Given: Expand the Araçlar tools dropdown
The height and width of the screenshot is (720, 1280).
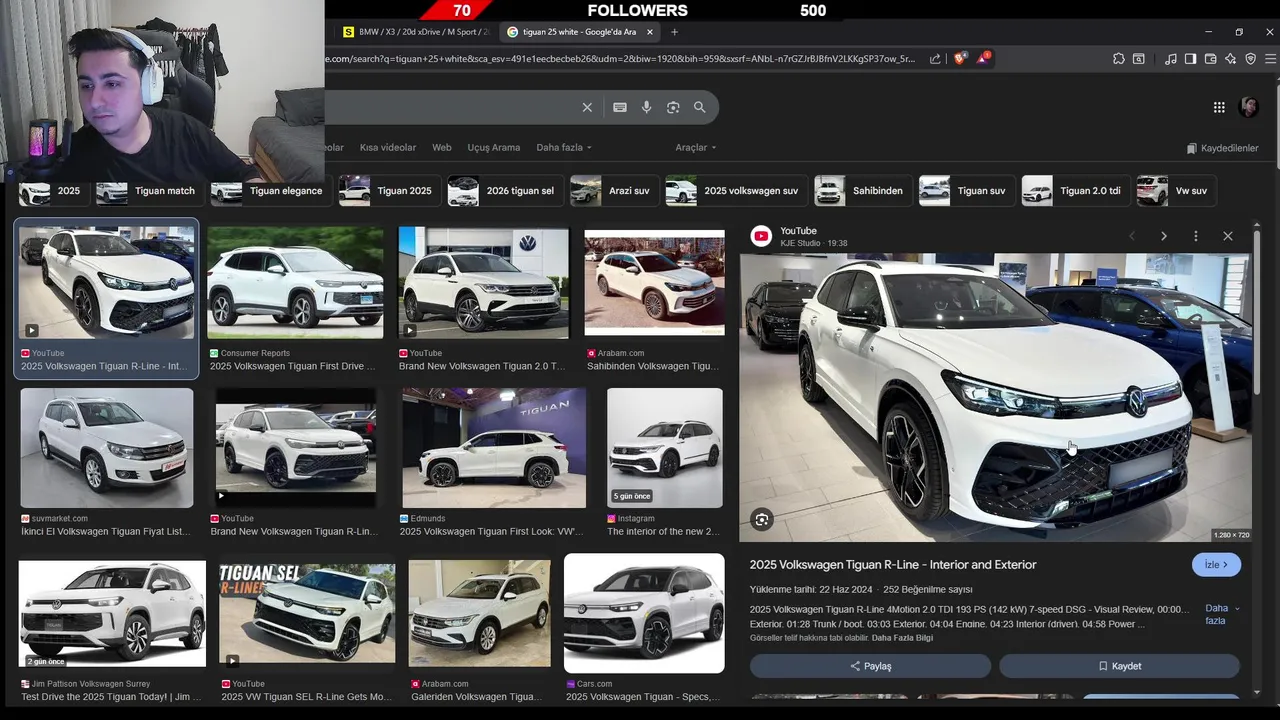Looking at the screenshot, I should (x=696, y=148).
